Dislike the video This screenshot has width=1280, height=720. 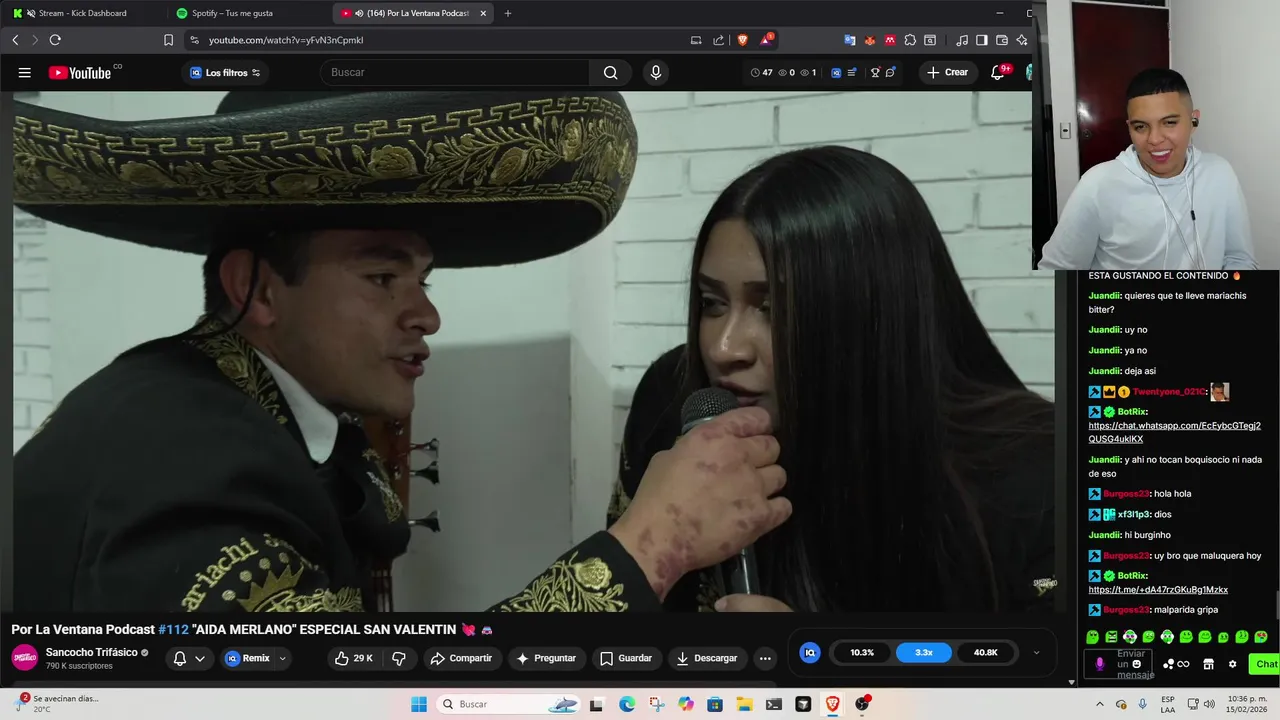pos(399,658)
